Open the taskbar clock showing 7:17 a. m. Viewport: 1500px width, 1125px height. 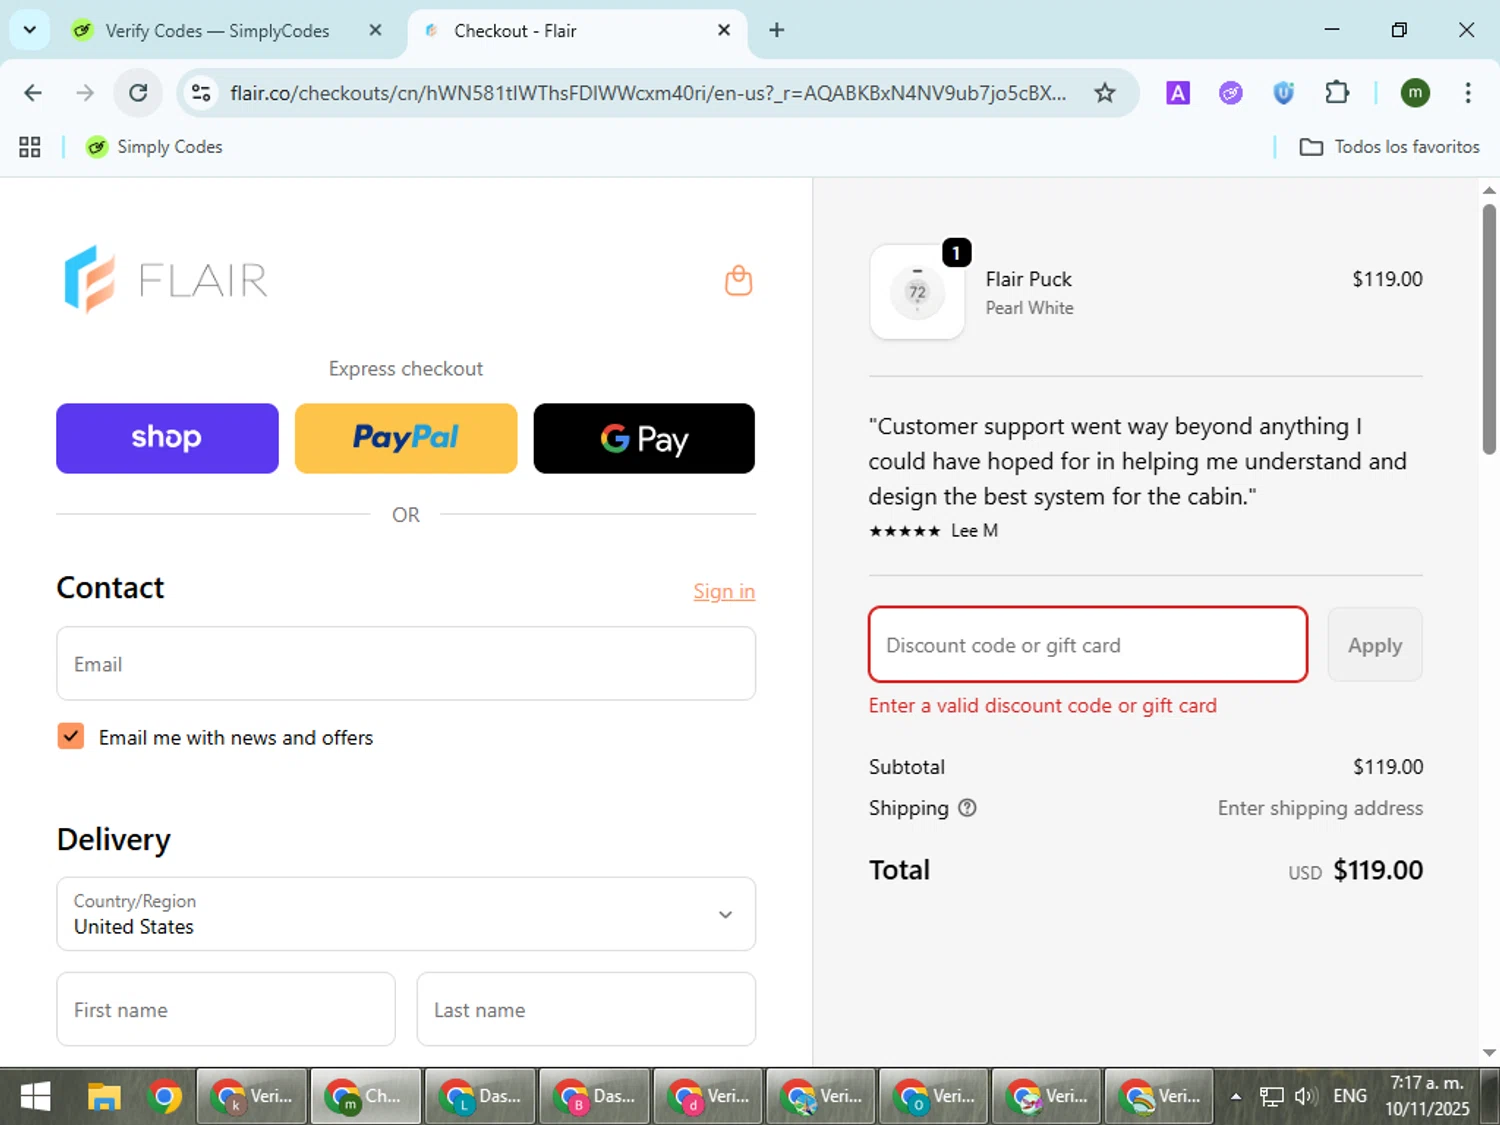[x=1427, y=1096]
